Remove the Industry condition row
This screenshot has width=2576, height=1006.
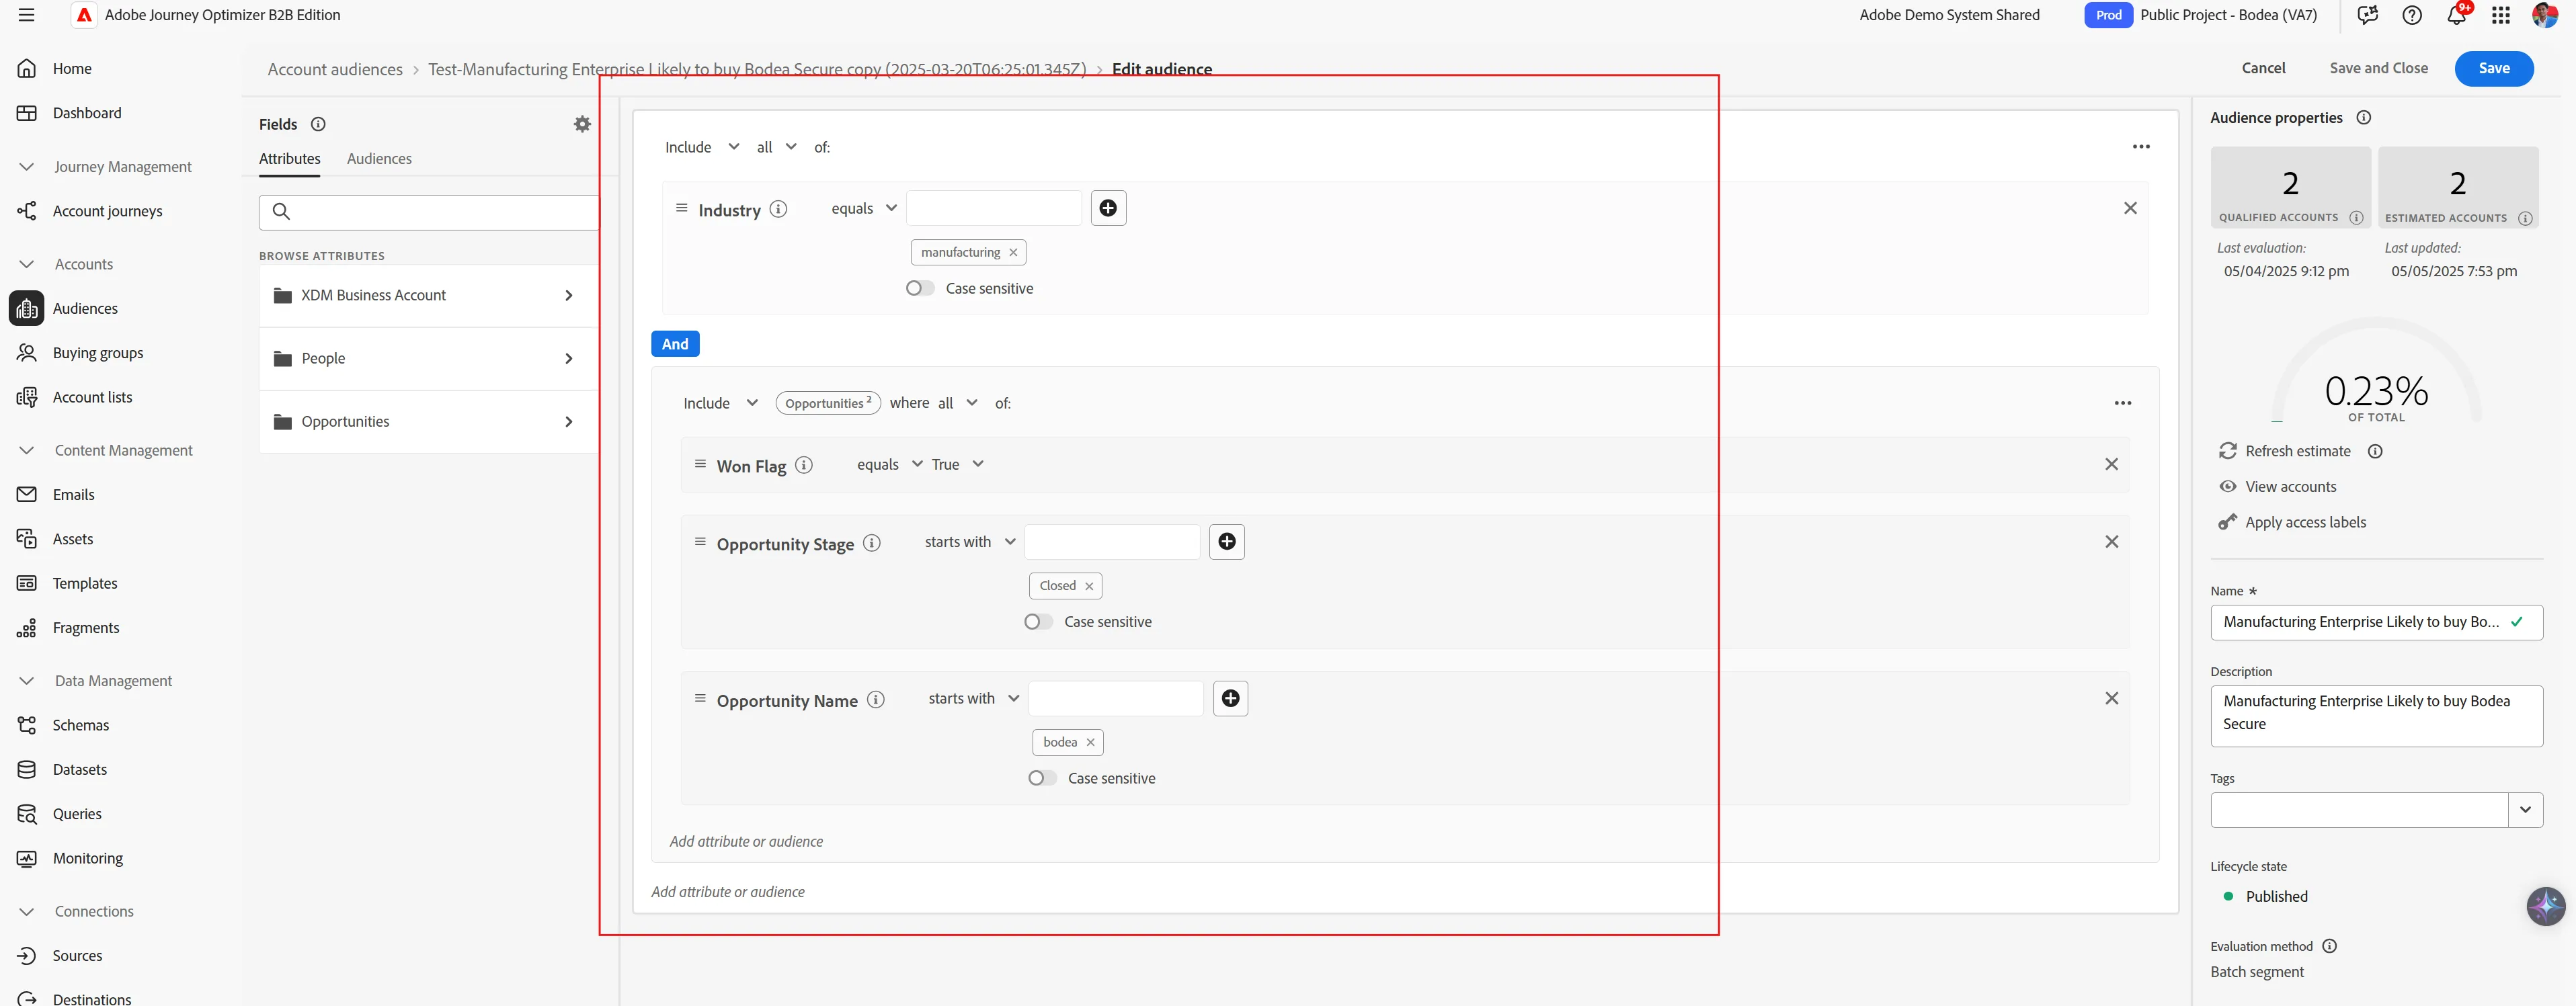click(2130, 208)
